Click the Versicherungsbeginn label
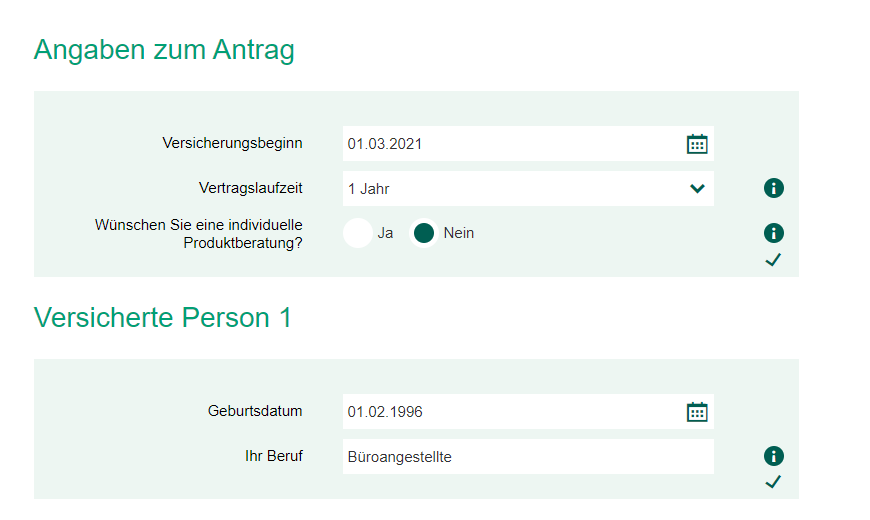The width and height of the screenshot is (870, 520). [232, 143]
